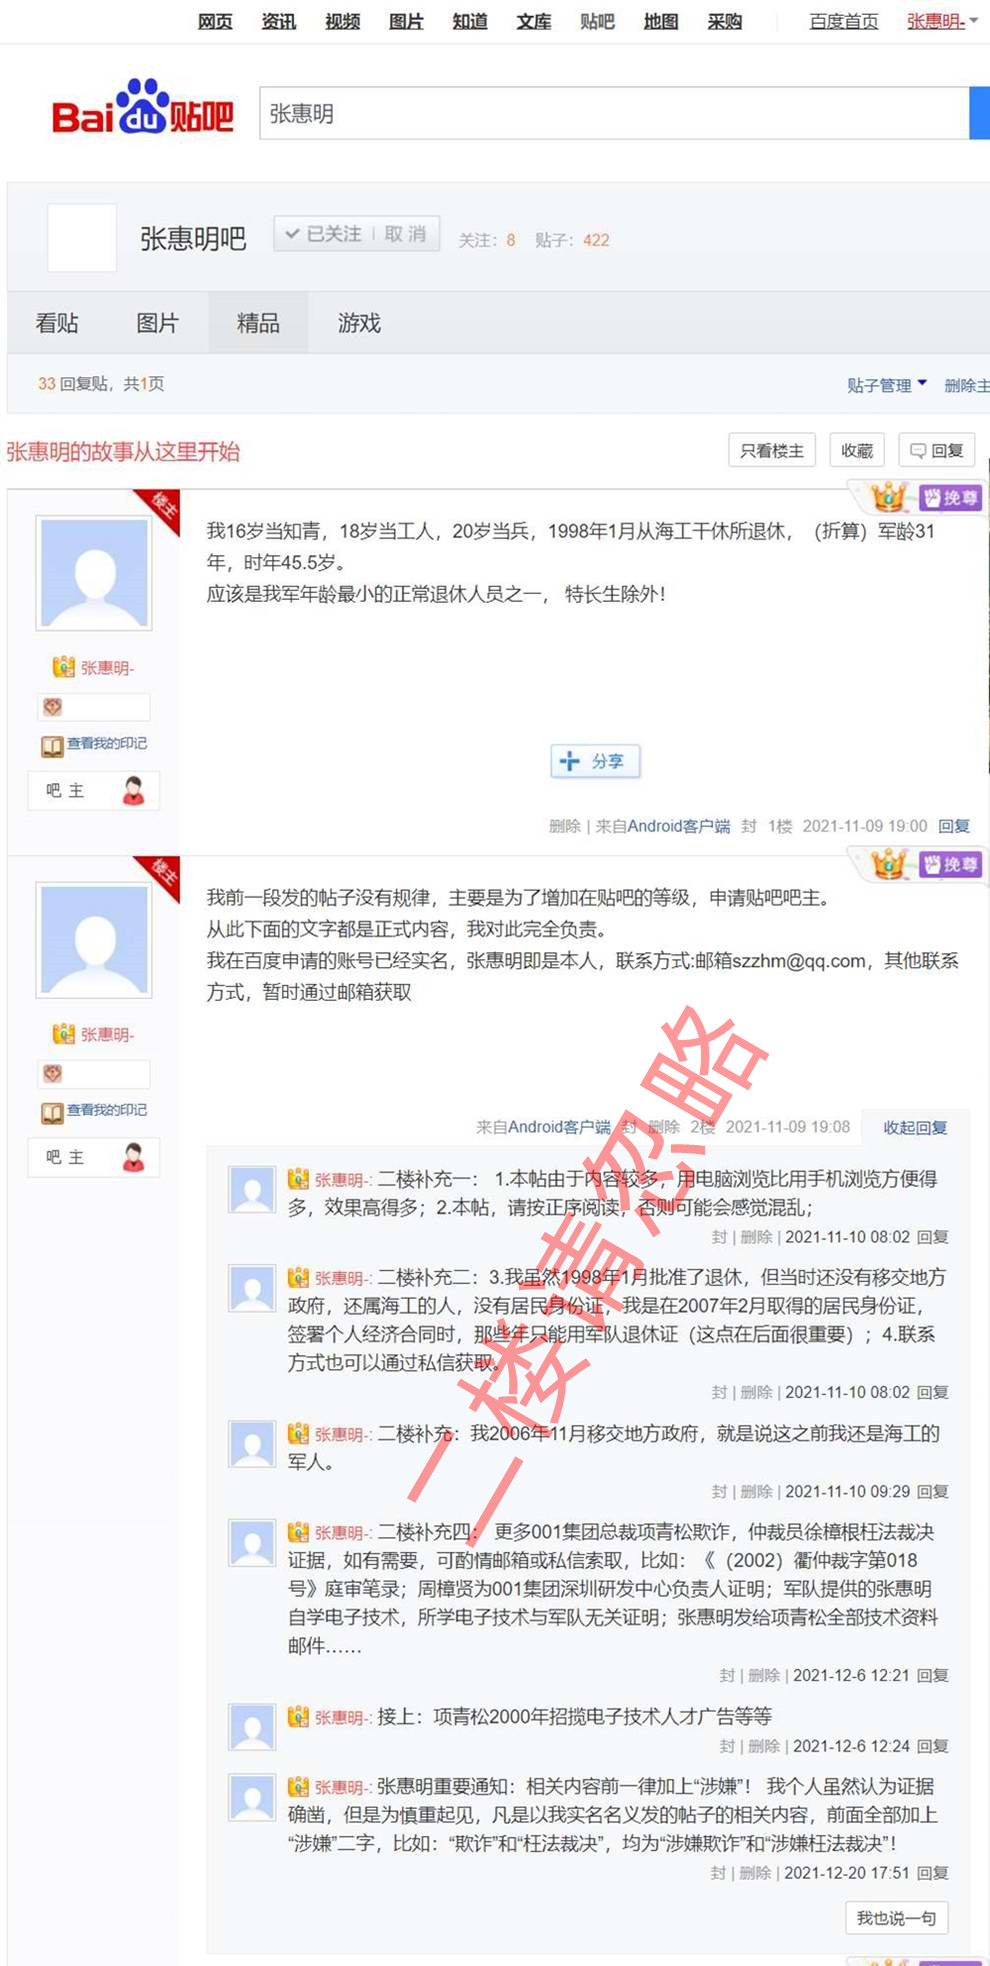Screen dimensions: 990x1966
Task: Click the 我也说一句 button
Action: click(897, 1918)
